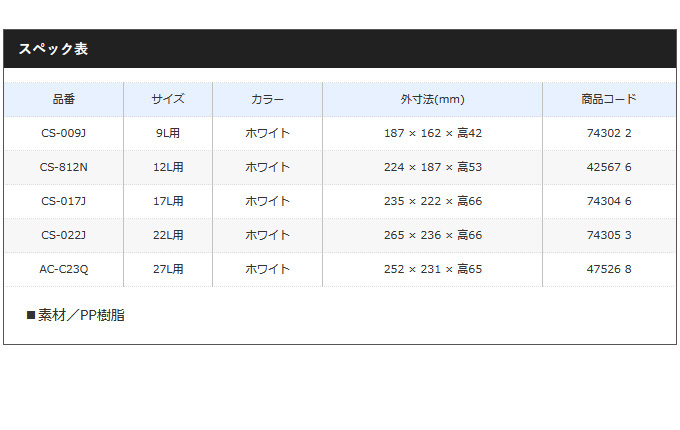The width and height of the screenshot is (680, 430).
Task: Click product code 47526 8
Action: (x=609, y=269)
